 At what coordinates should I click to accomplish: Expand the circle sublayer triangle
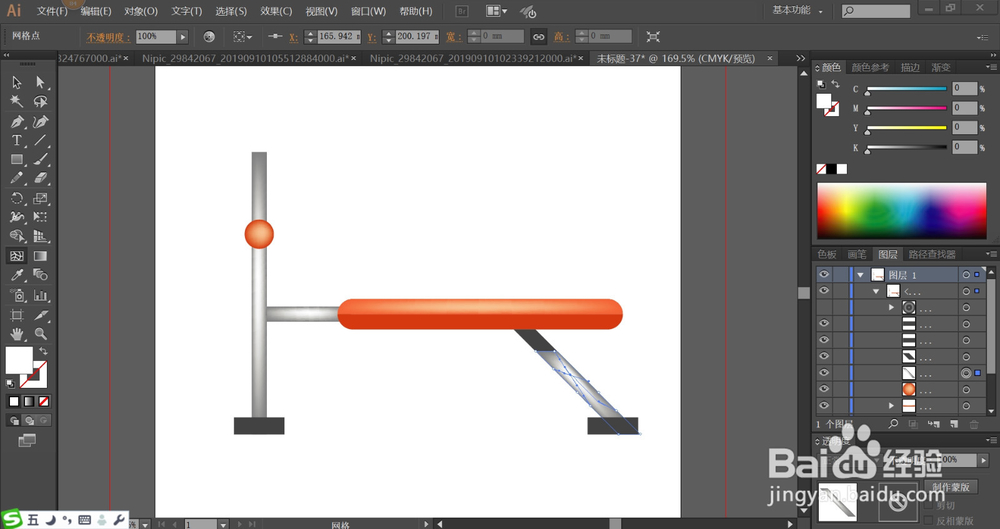[892, 308]
